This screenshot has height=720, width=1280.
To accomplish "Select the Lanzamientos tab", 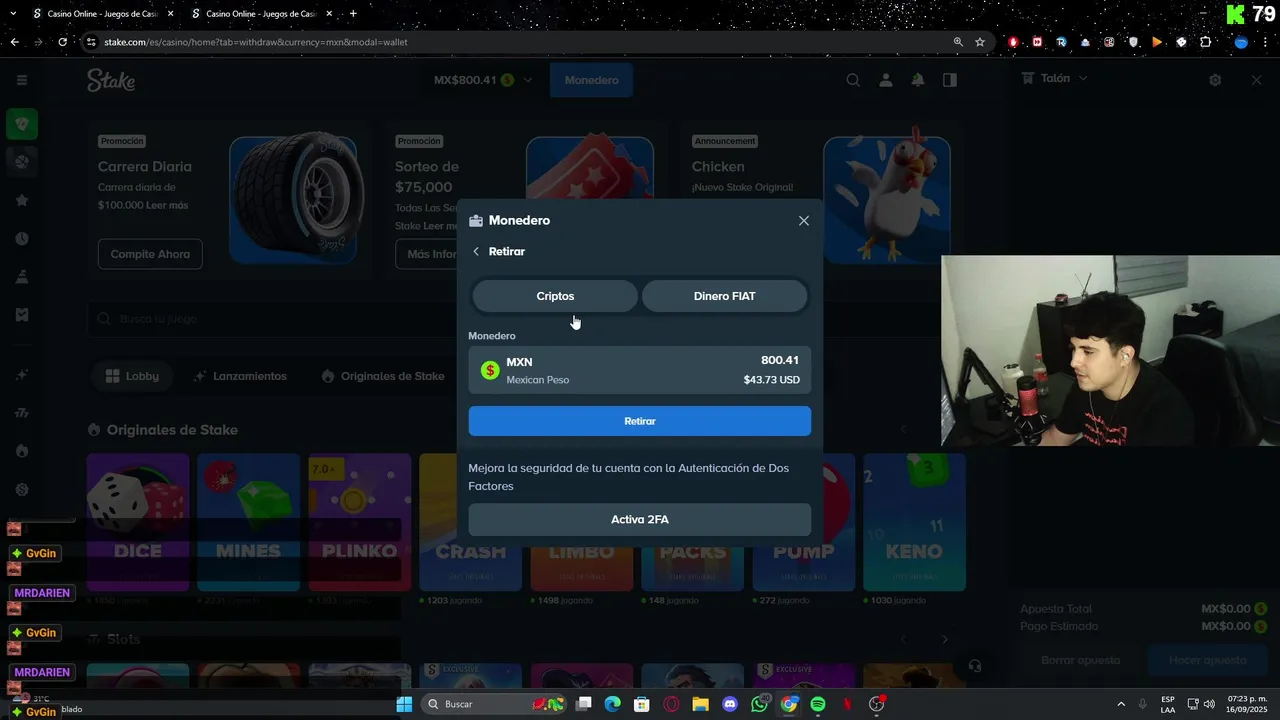I will click(x=241, y=376).
